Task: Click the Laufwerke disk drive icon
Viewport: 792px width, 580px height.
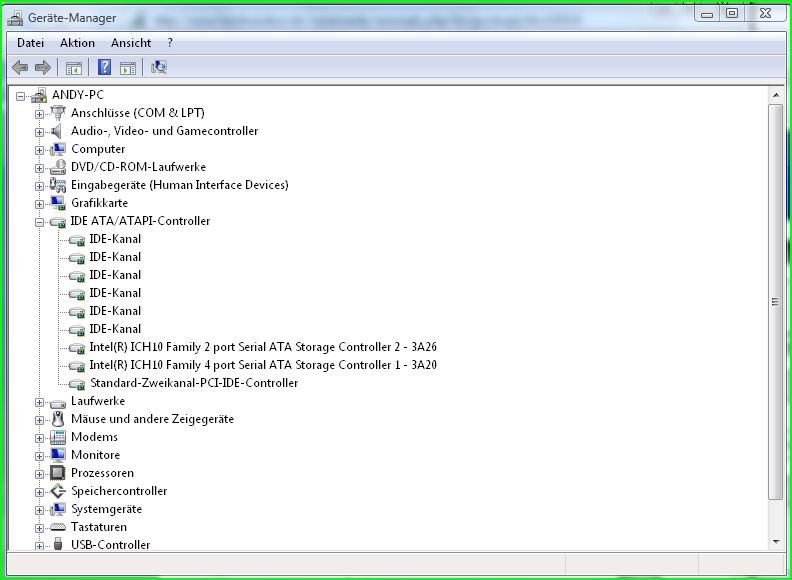Action: coord(58,403)
